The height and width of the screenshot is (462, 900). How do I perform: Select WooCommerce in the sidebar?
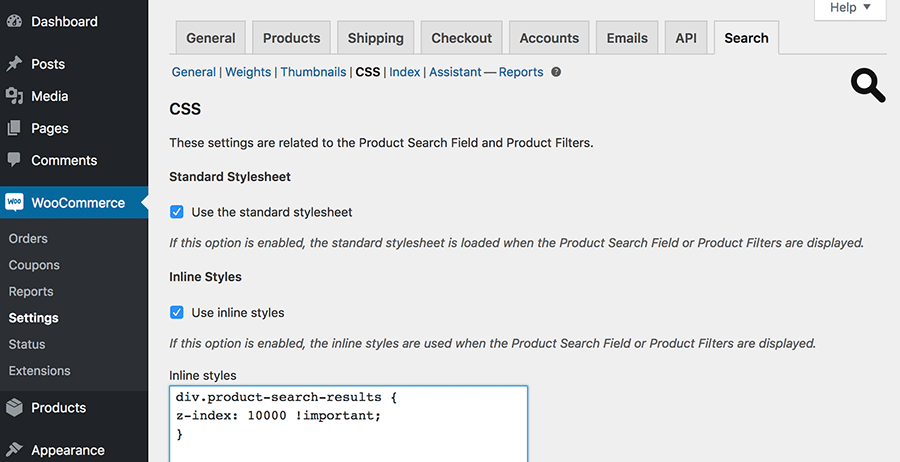[x=74, y=203]
